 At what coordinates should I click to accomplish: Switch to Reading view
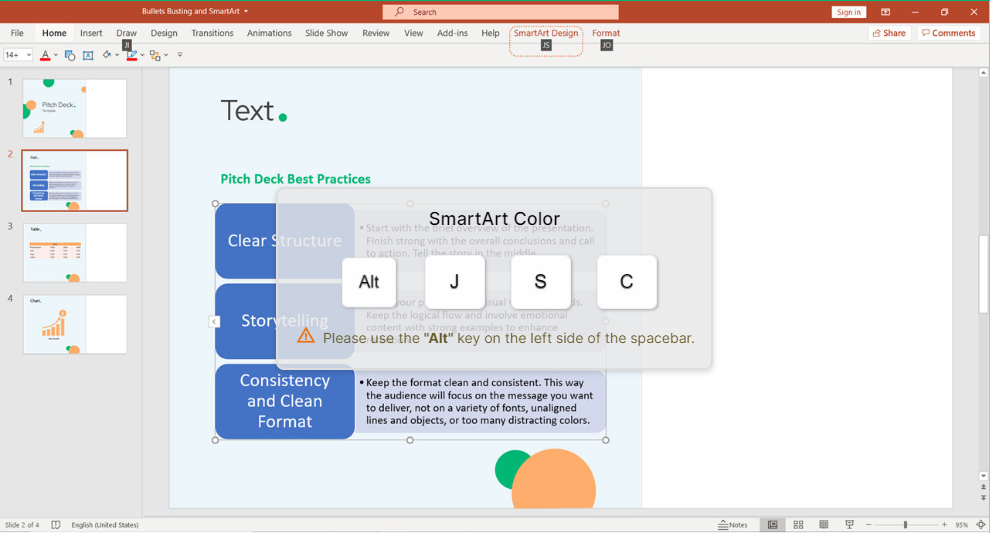coord(823,525)
